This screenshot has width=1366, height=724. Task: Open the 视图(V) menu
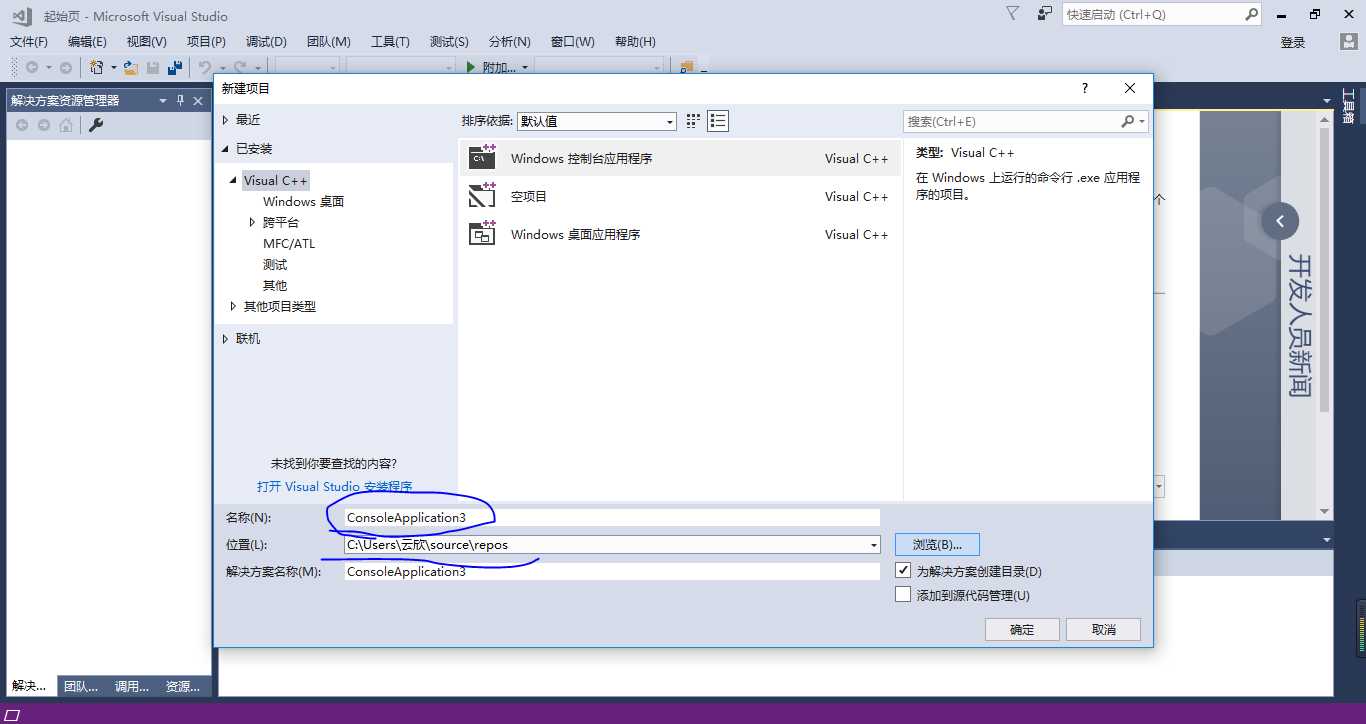pyautogui.click(x=147, y=41)
